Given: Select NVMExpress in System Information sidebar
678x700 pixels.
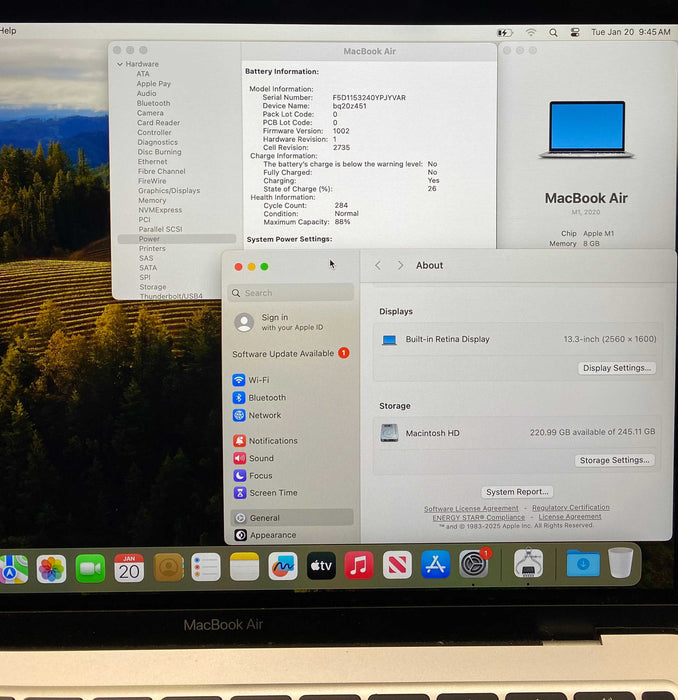Looking at the screenshot, I should pyautogui.click(x=160, y=210).
